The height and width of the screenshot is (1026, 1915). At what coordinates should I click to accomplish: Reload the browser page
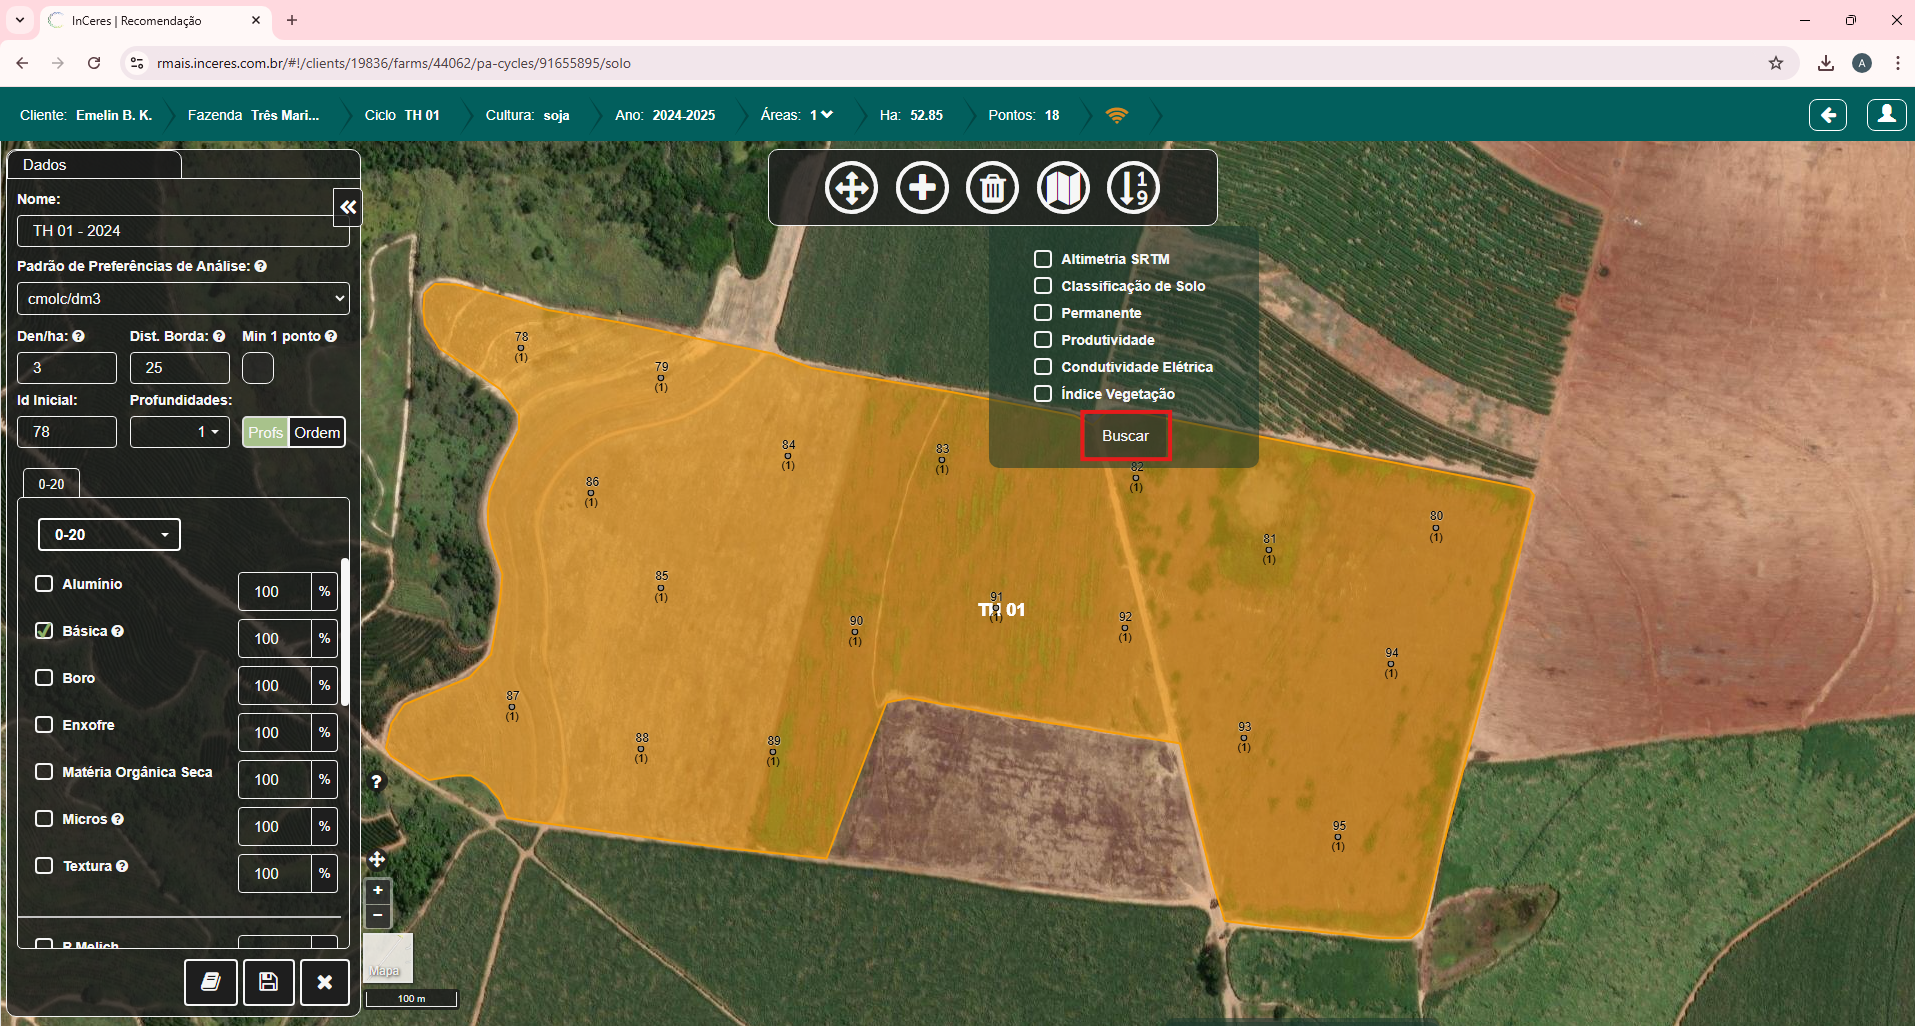[x=94, y=63]
